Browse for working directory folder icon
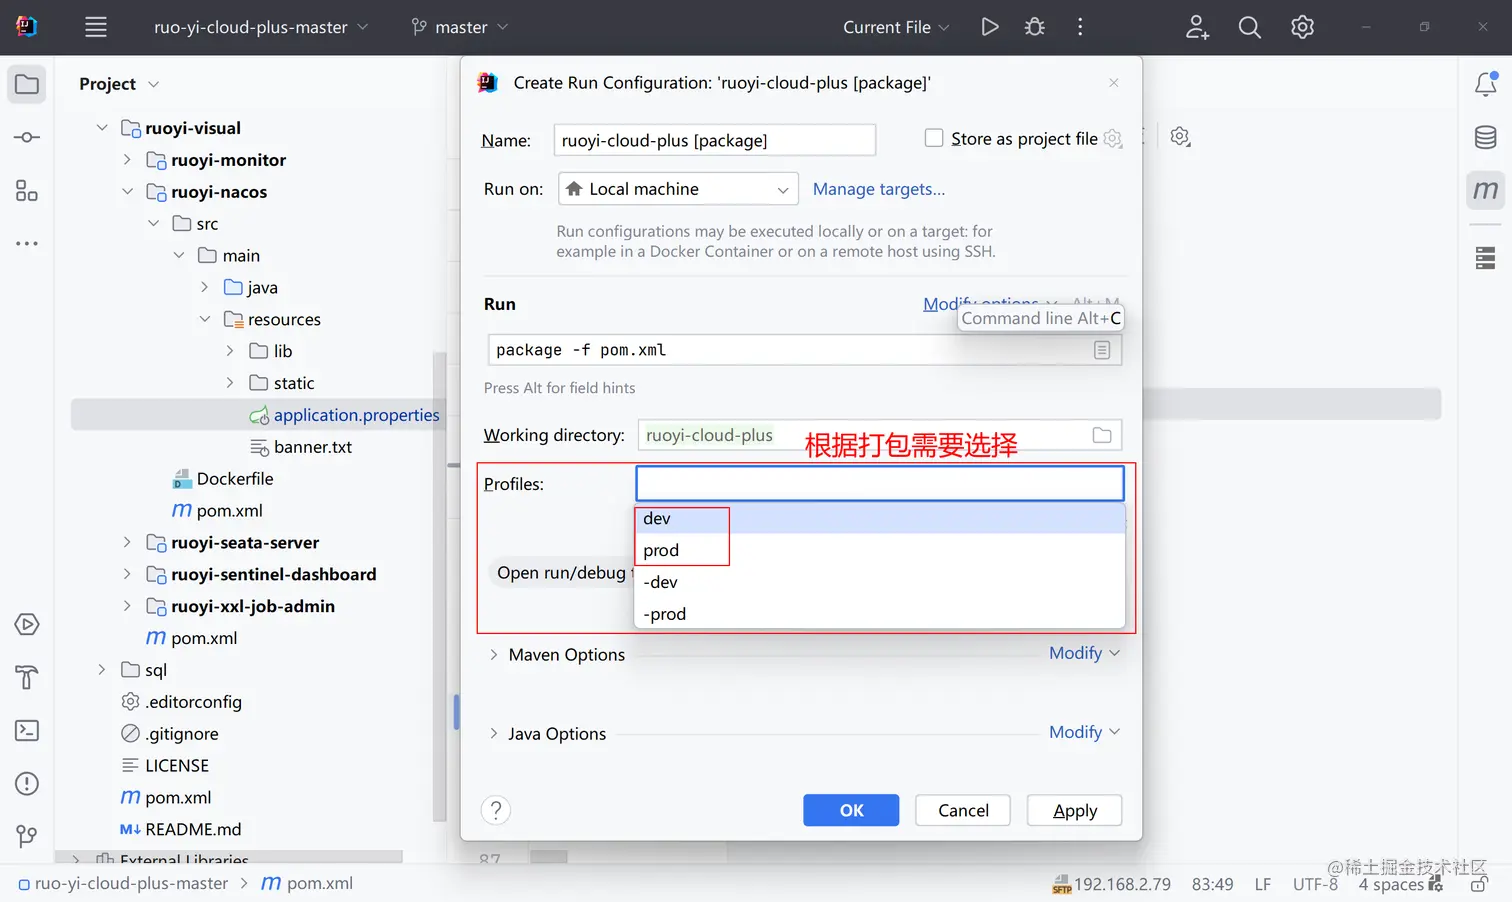Viewport: 1512px width, 902px height. [x=1102, y=435]
